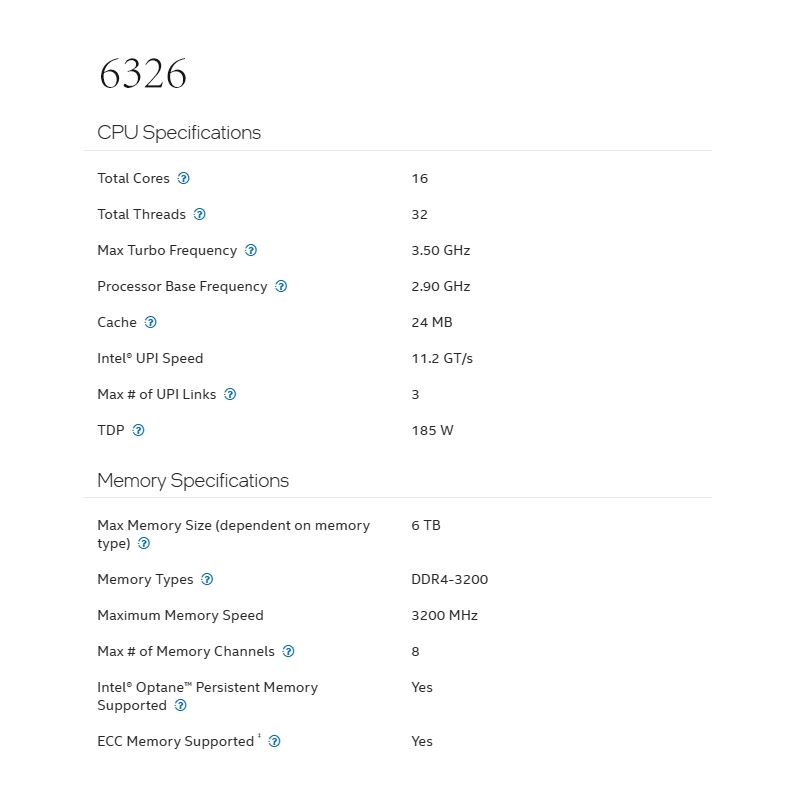Click the 185 W TDP value
Screen dimensions: 800x800
(x=432, y=430)
